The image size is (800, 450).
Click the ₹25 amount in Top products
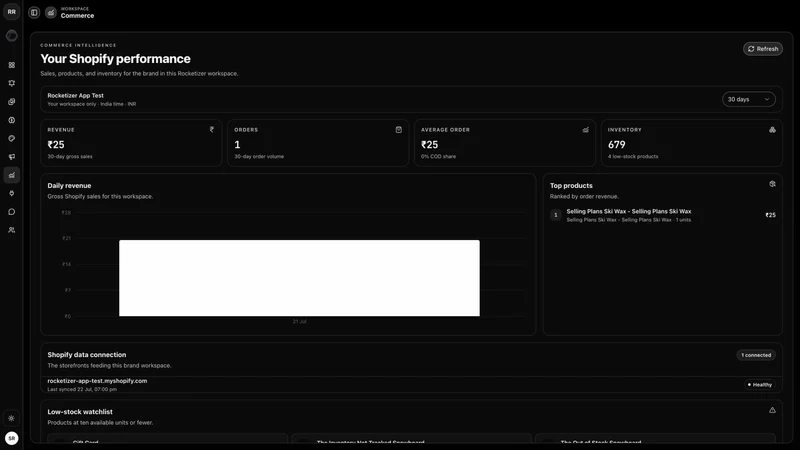coord(770,215)
